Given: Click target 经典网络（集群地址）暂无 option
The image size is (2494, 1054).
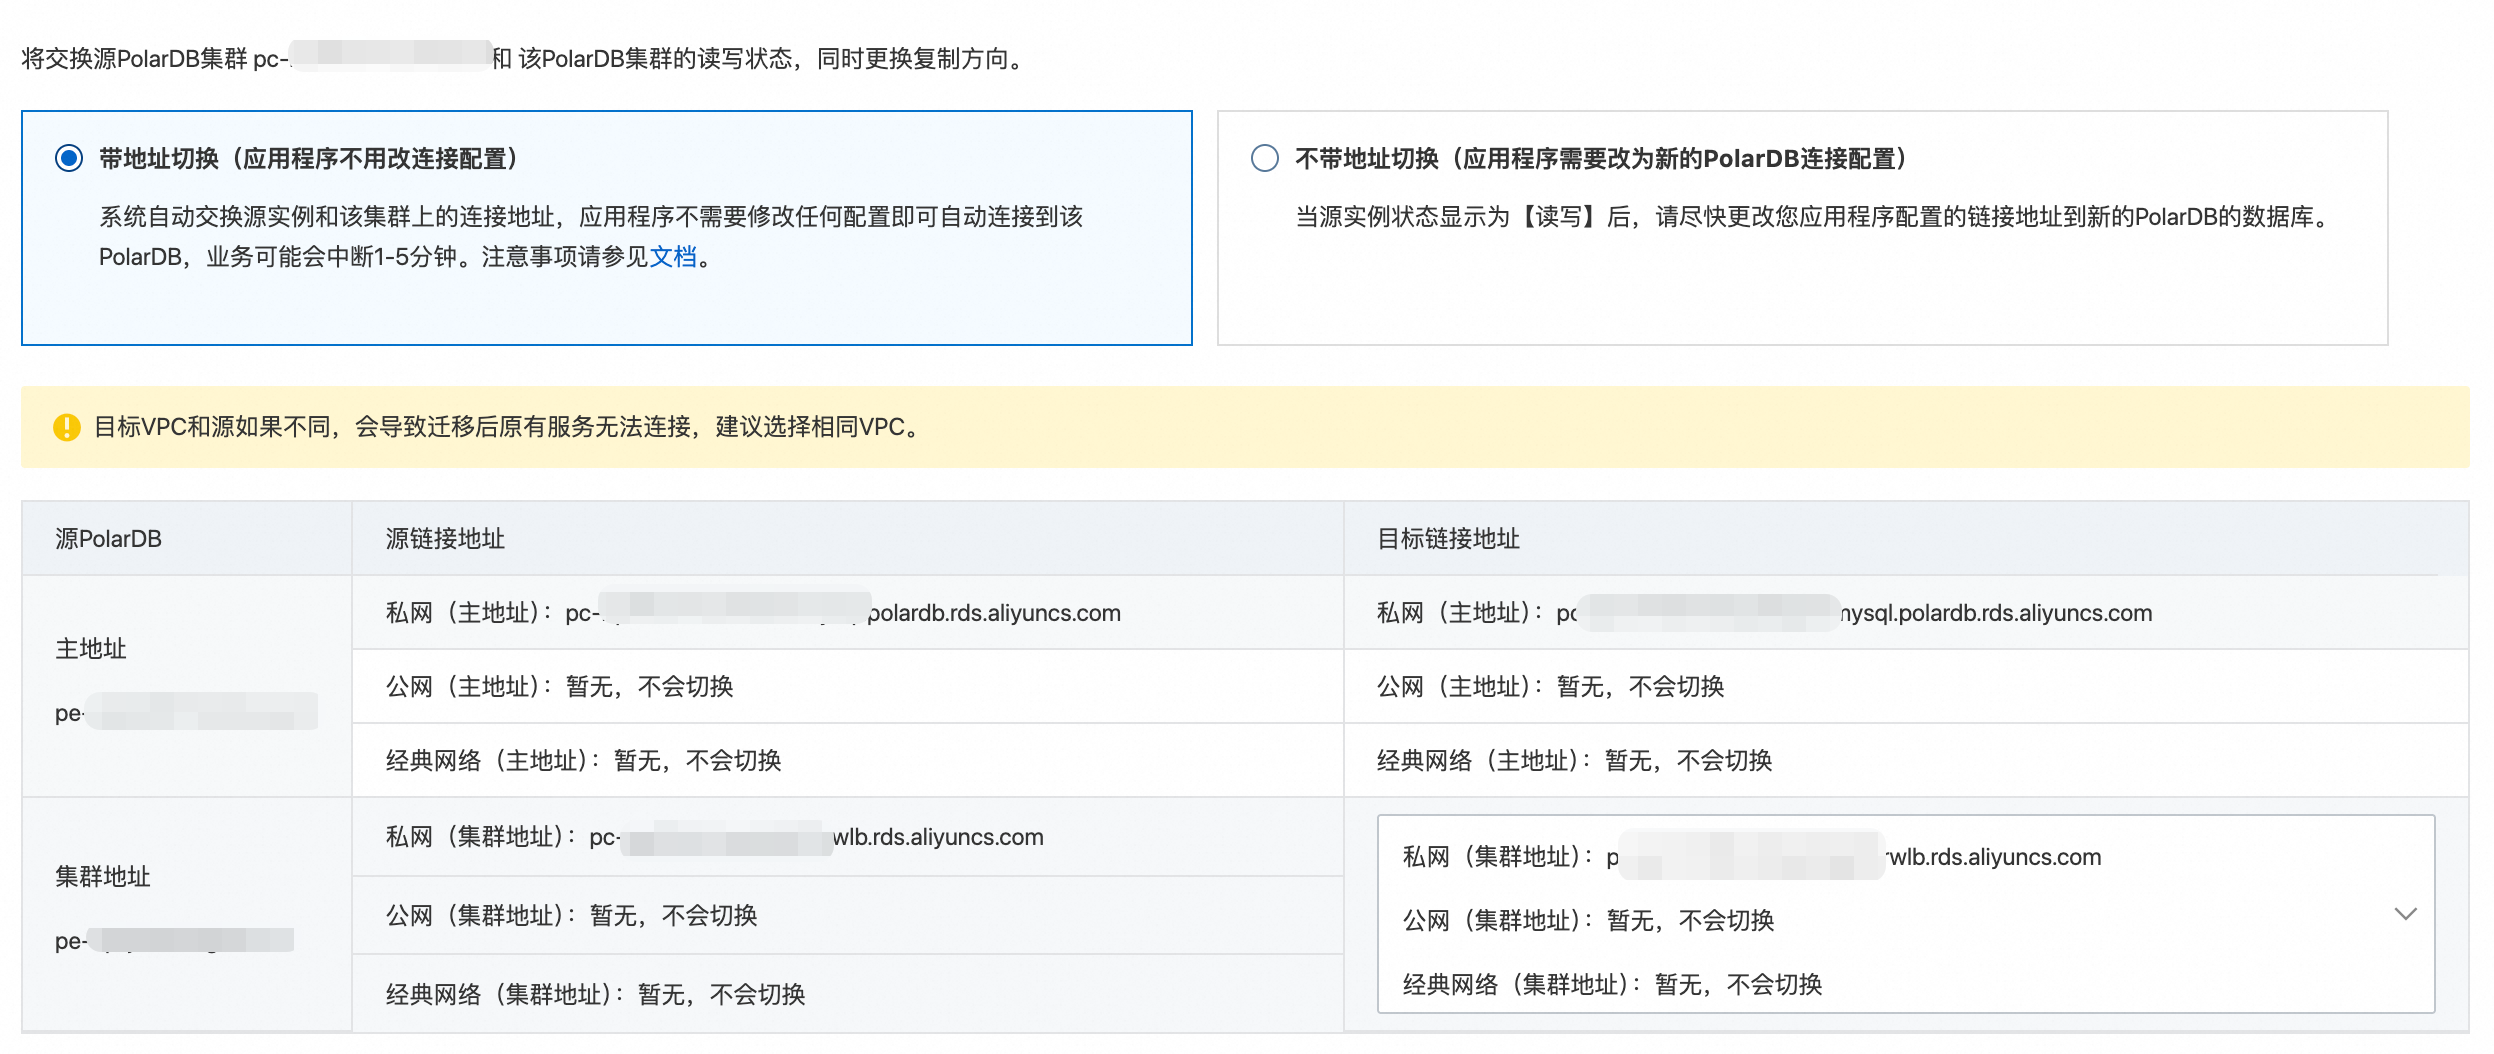Looking at the screenshot, I should [1612, 985].
